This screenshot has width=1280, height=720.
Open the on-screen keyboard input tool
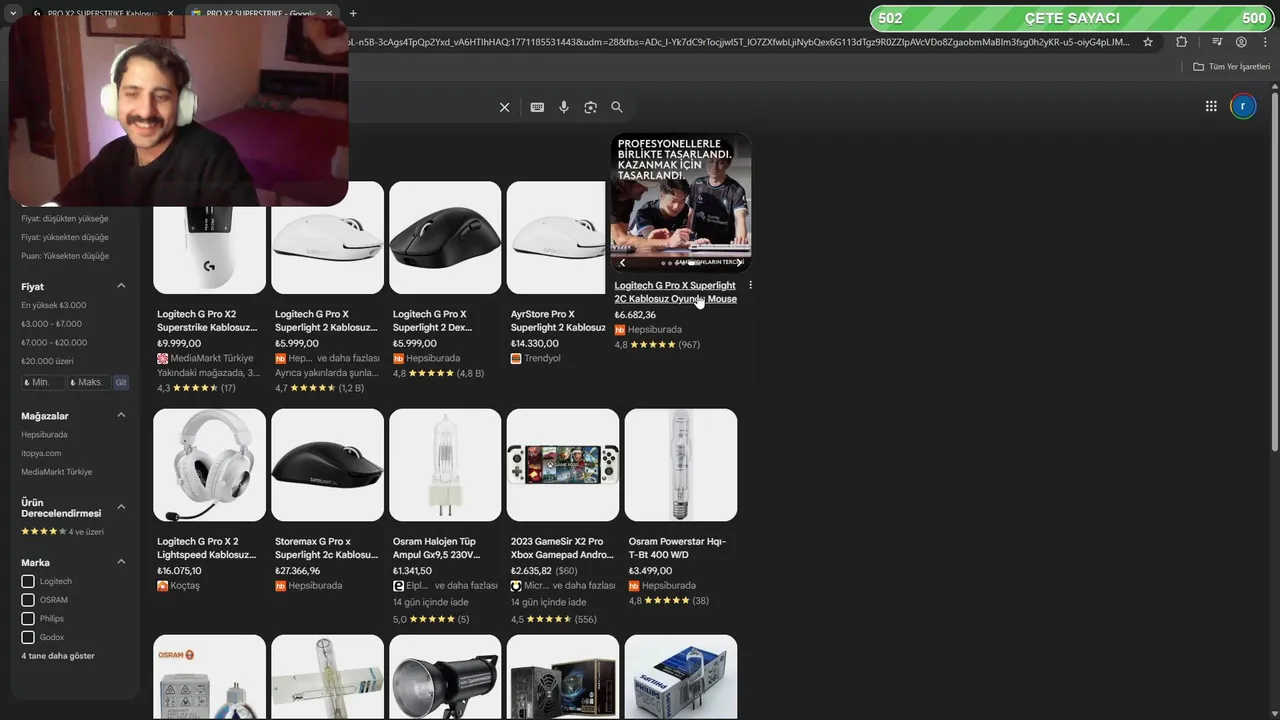coord(537,107)
